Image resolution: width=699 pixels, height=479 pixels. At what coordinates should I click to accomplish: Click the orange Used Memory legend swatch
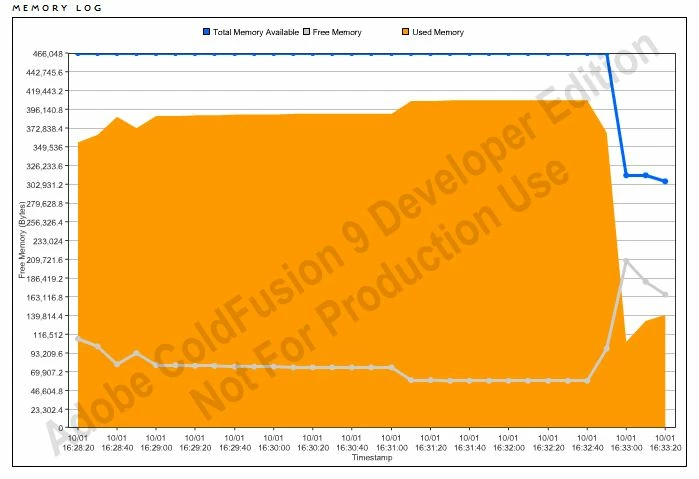pos(406,32)
